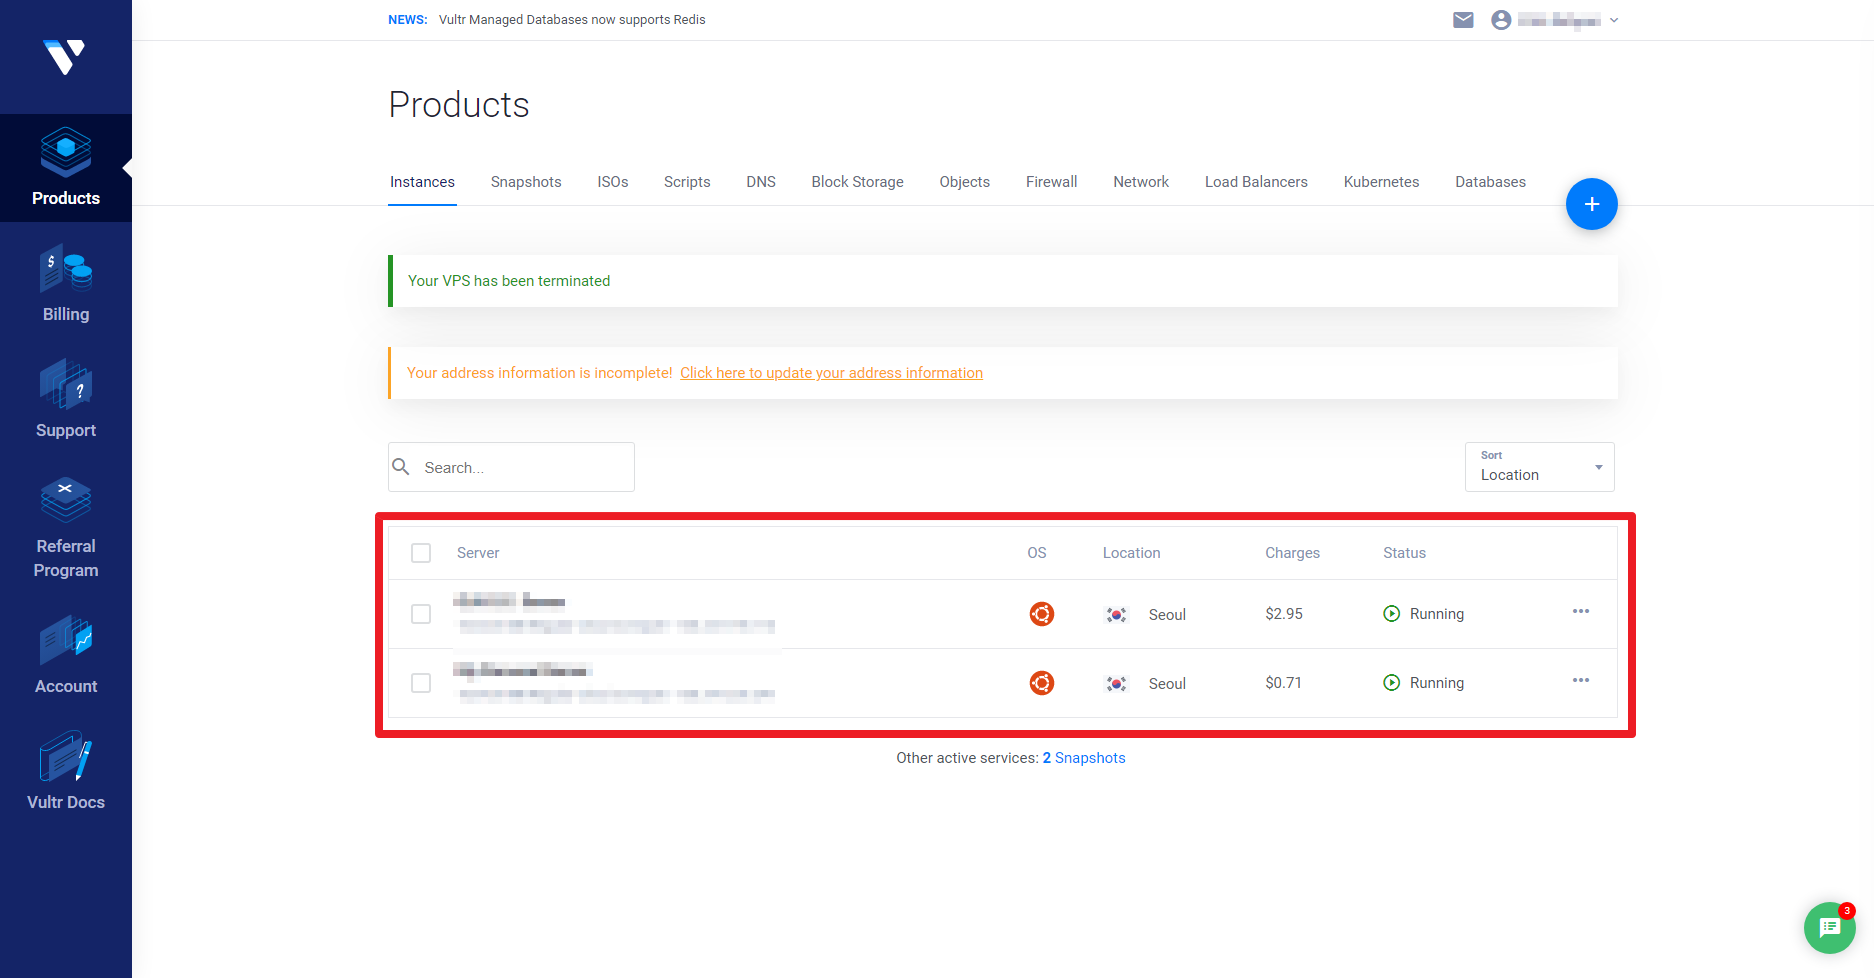The width and height of the screenshot is (1874, 978).
Task: Check the box for the $0.71 server
Action: tap(421, 683)
